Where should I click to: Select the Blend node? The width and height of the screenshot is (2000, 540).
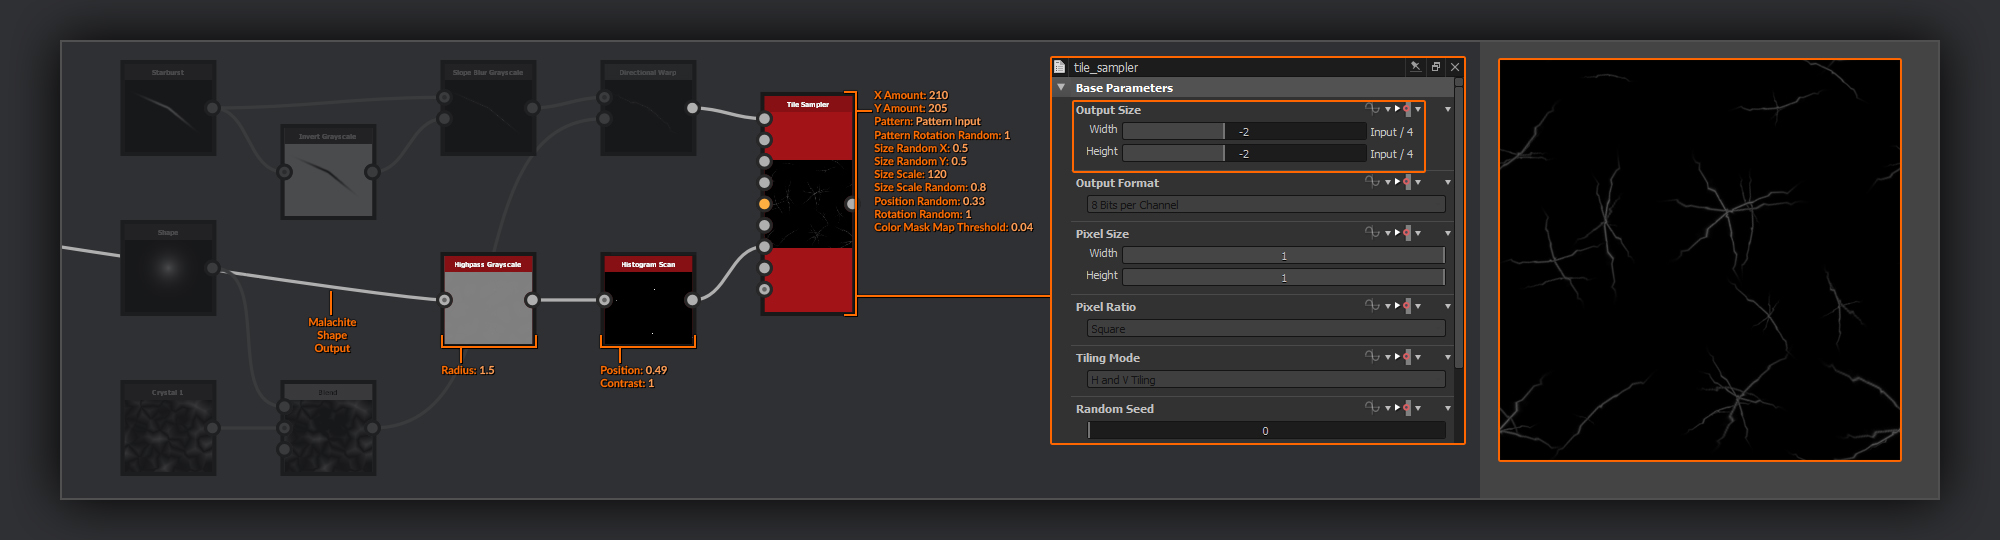click(328, 428)
